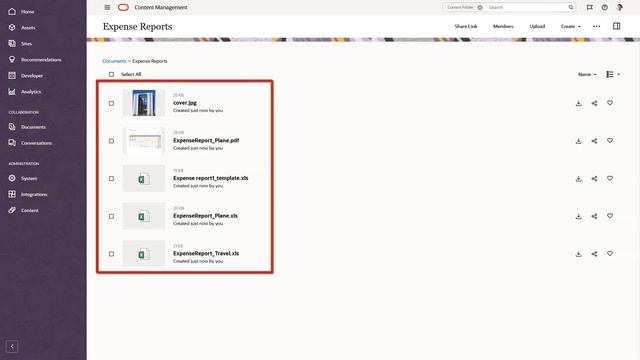Download Expense report1_template.xls

point(578,179)
